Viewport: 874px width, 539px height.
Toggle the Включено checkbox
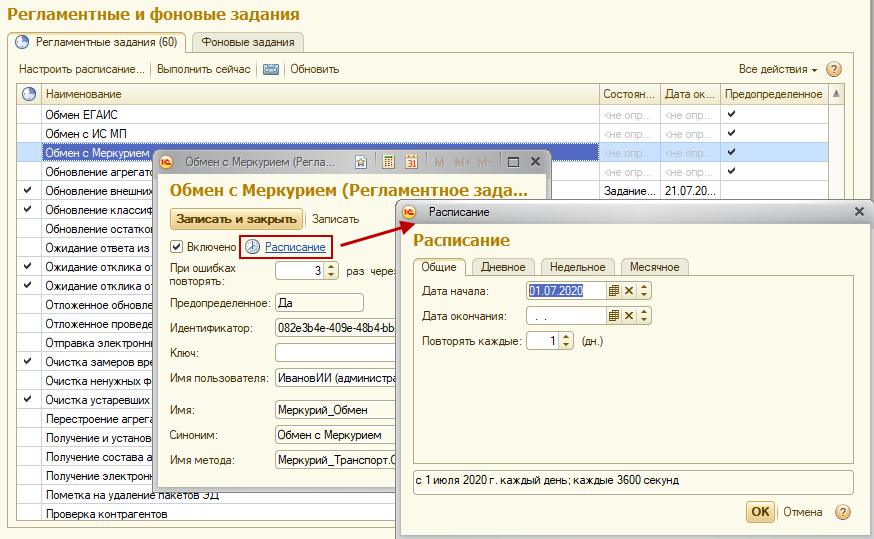(177, 246)
